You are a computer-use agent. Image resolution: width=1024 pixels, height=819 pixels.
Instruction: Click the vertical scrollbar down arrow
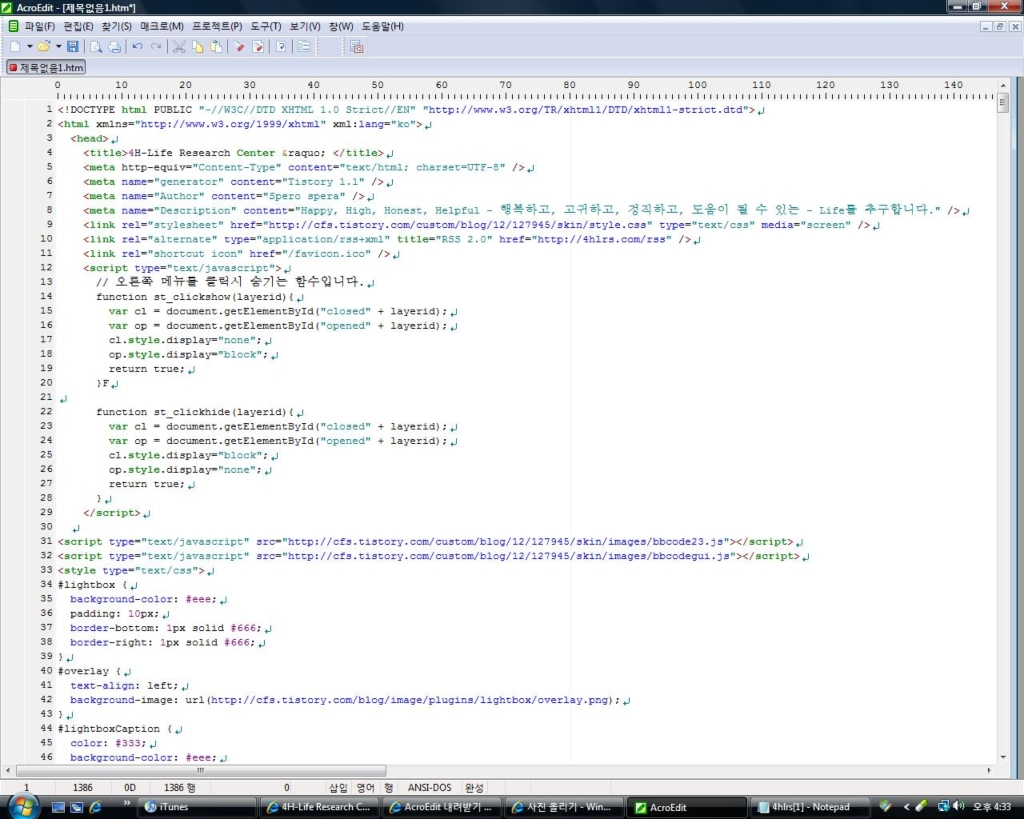click(x=1003, y=757)
